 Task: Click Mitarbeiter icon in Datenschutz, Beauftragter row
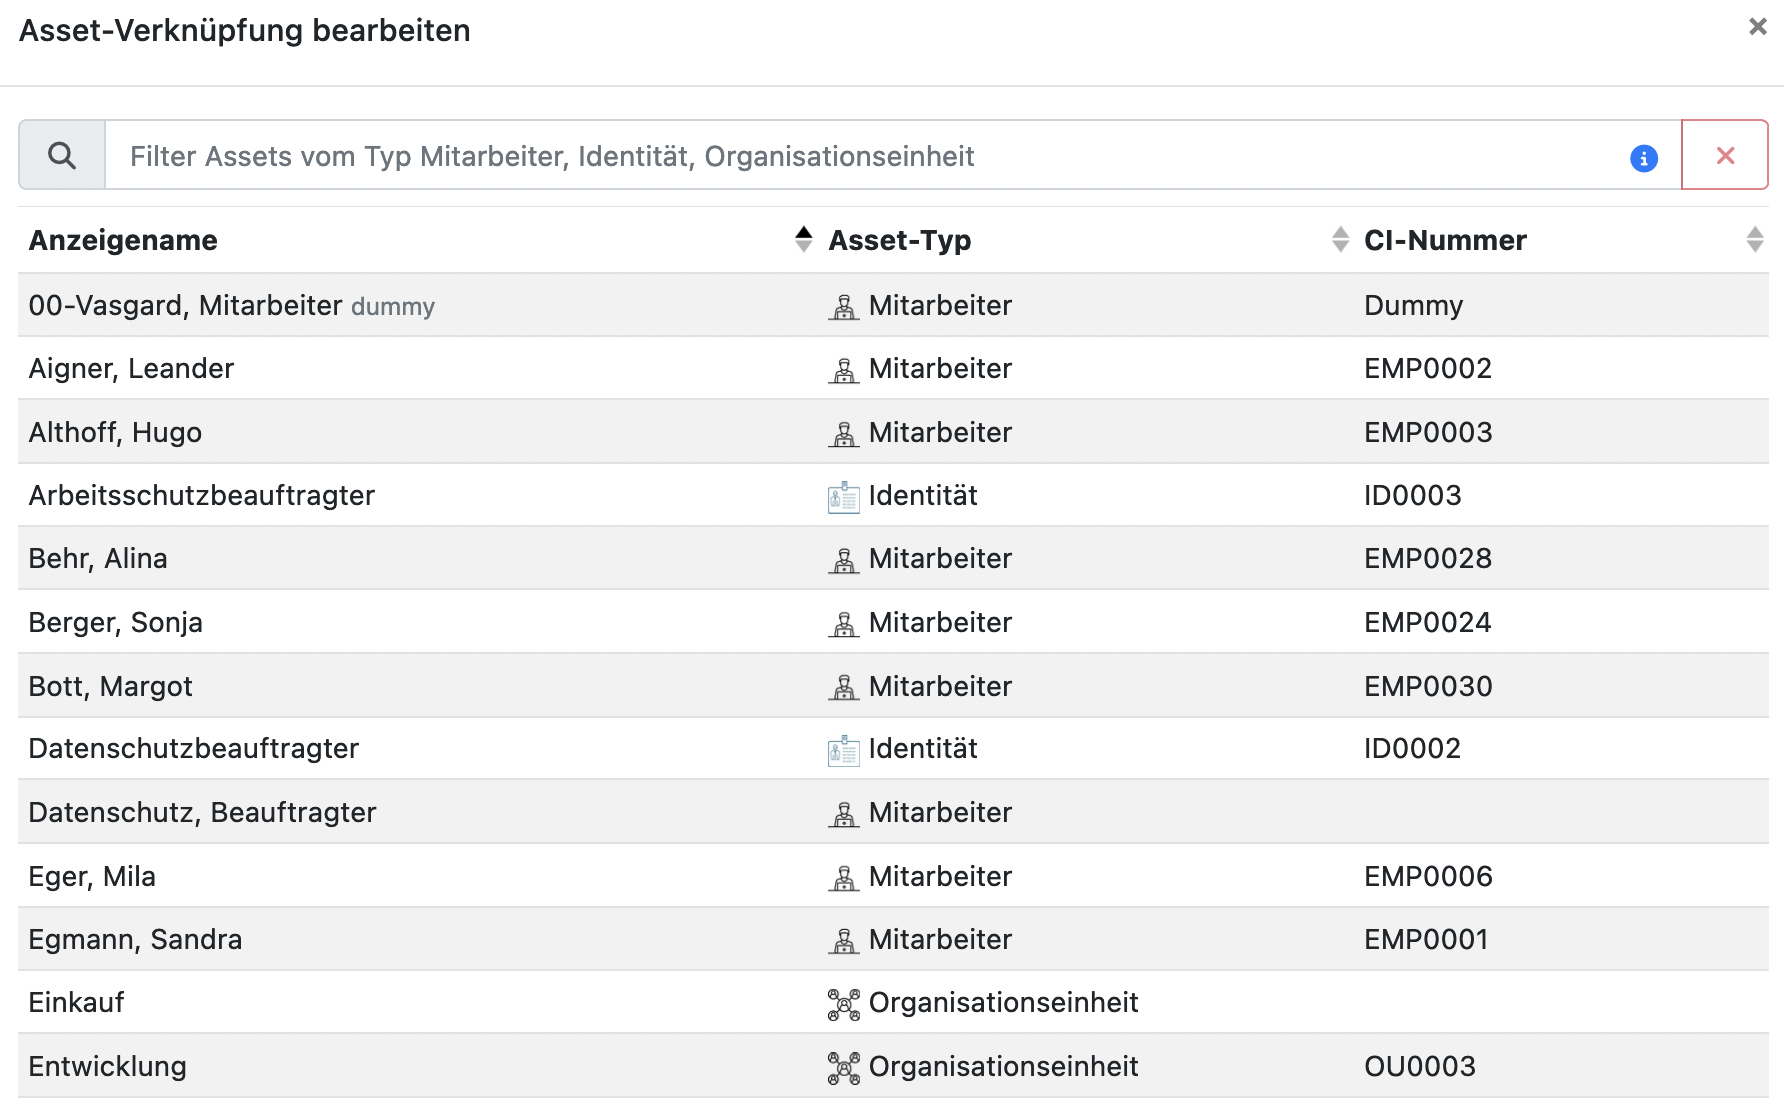coord(844,814)
